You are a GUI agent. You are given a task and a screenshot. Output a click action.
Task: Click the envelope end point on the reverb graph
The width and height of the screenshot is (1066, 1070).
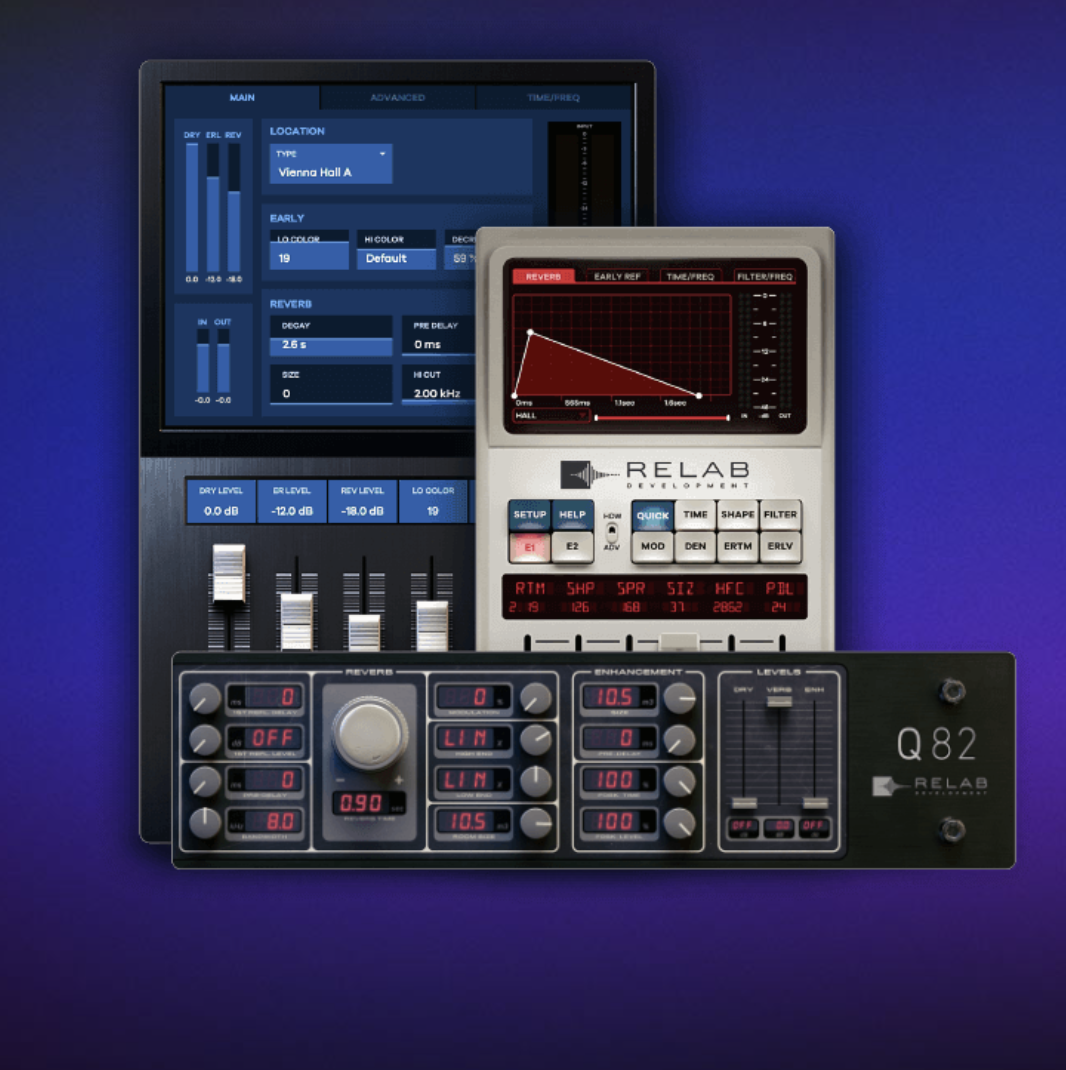pyautogui.click(x=699, y=395)
